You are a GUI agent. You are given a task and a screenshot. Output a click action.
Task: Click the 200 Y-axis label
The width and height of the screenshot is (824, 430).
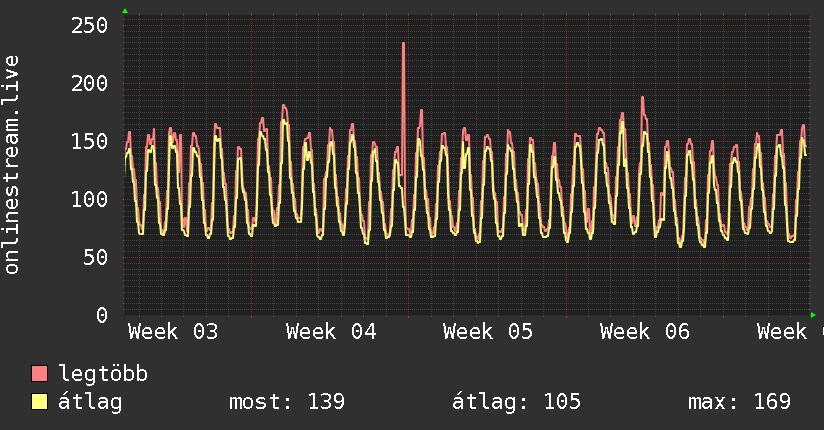pyautogui.click(x=90, y=83)
